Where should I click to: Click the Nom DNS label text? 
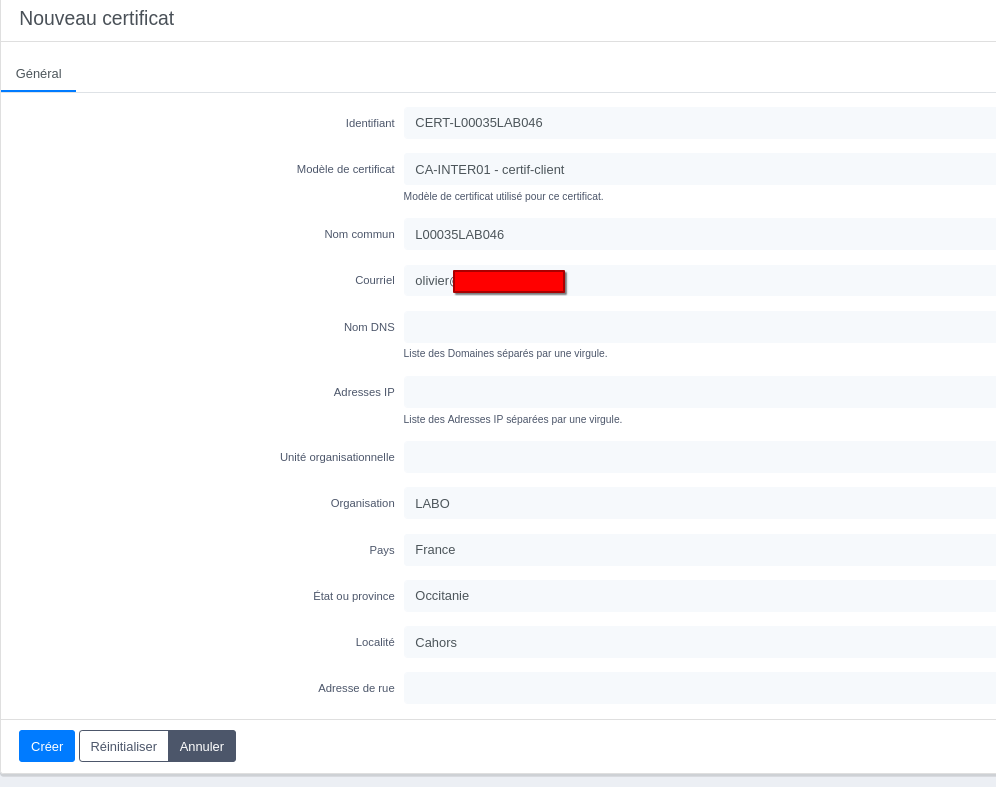click(x=369, y=327)
